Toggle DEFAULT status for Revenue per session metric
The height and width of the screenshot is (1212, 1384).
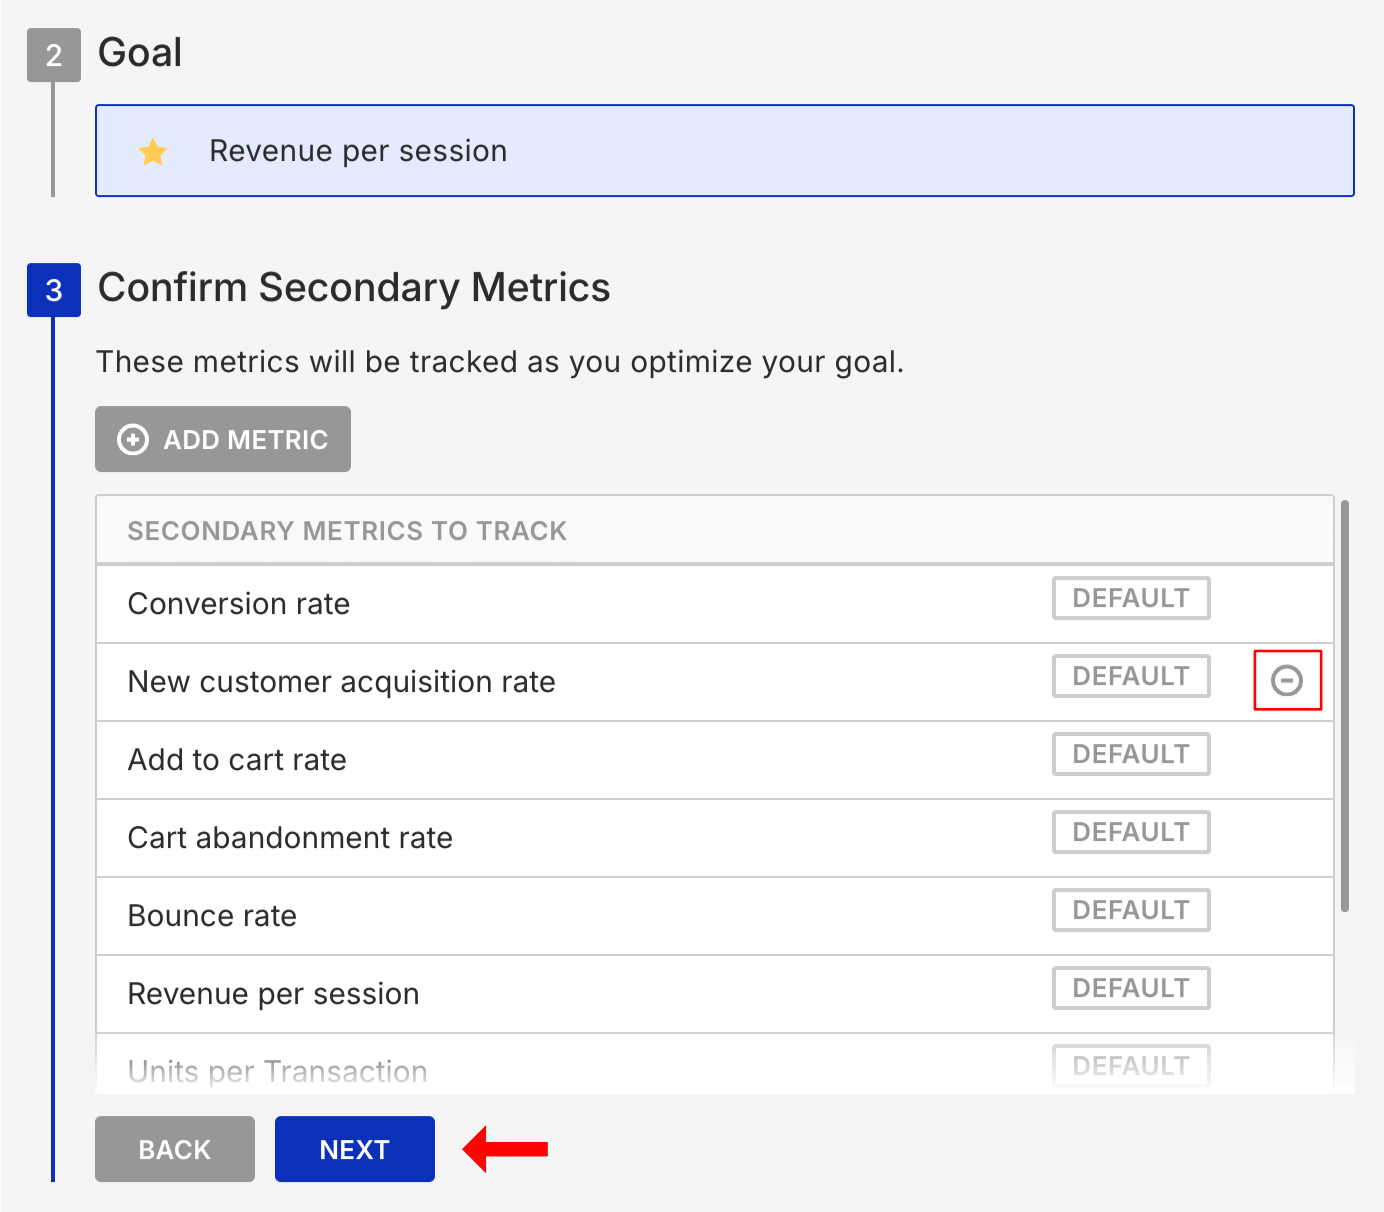pos(1130,988)
